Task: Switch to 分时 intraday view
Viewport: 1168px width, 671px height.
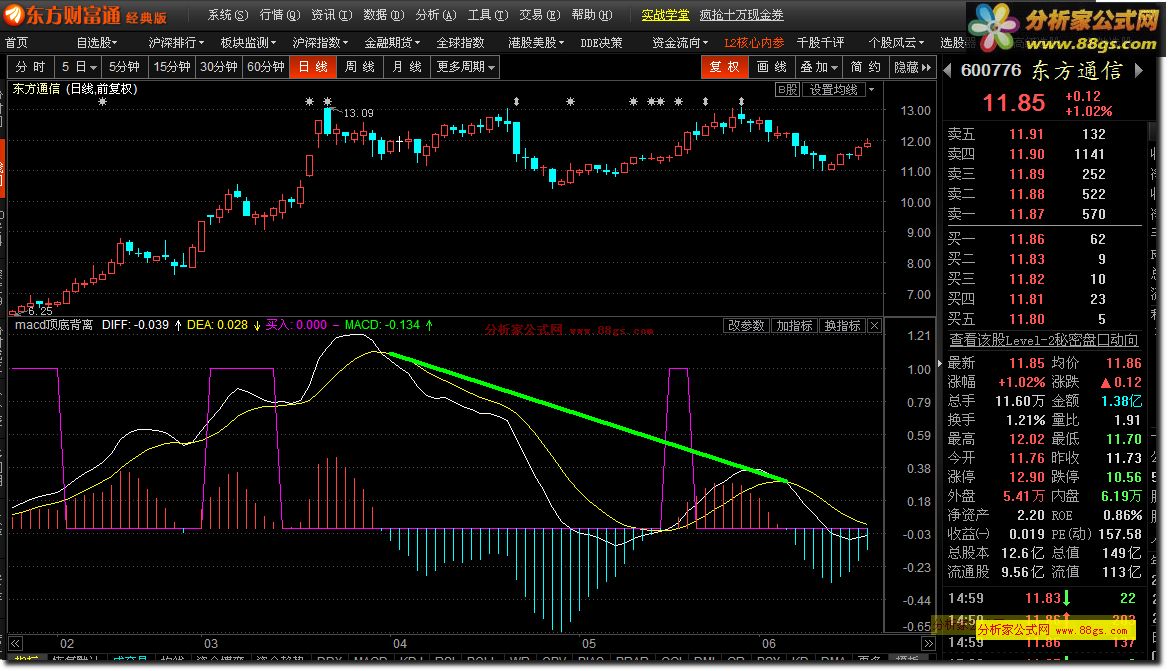Action: click(31, 67)
